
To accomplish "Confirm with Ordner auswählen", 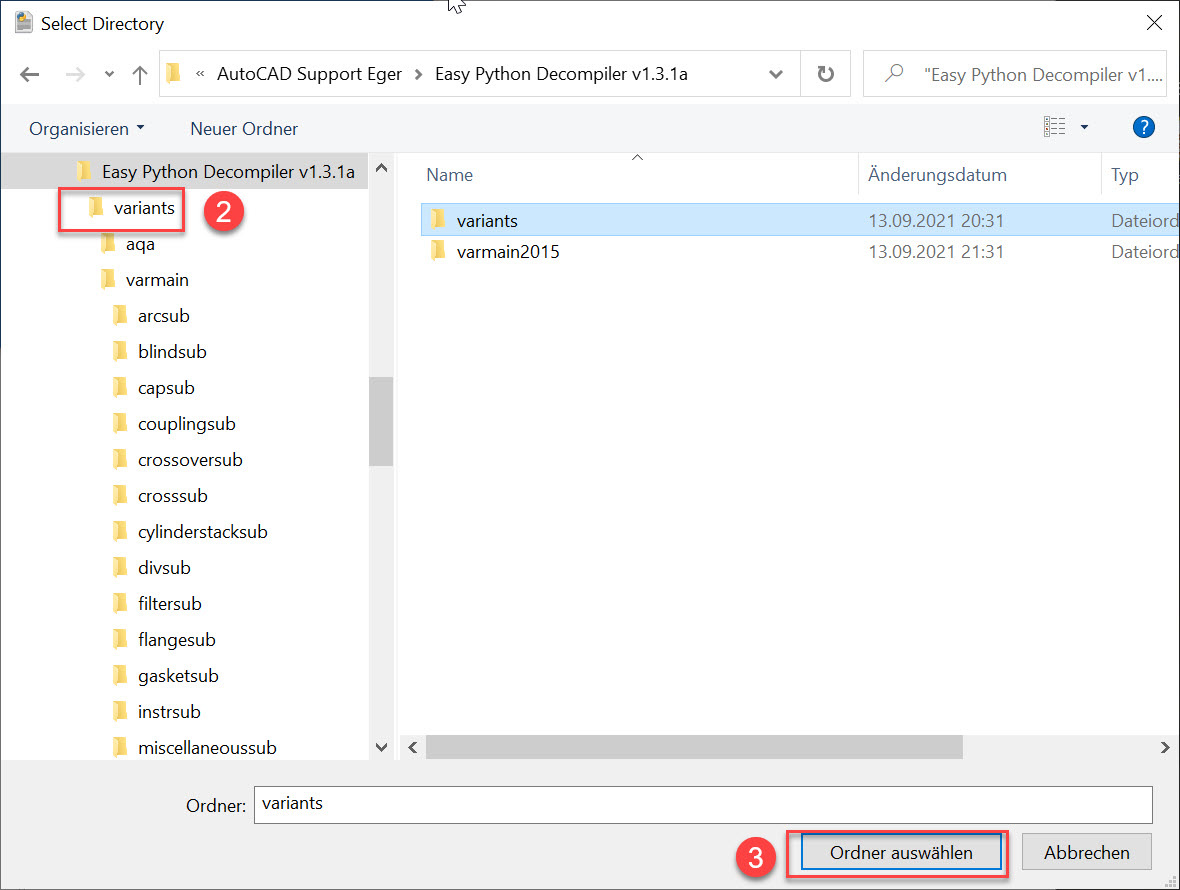I will (x=898, y=852).
